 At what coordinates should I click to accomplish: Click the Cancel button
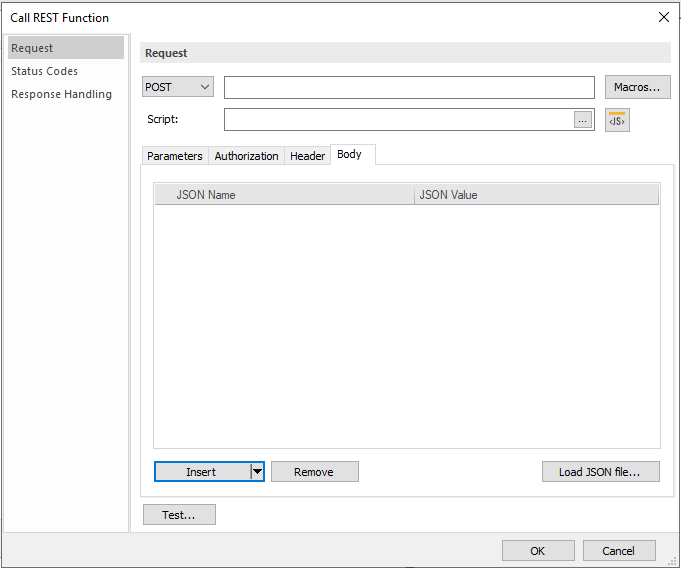click(x=619, y=550)
